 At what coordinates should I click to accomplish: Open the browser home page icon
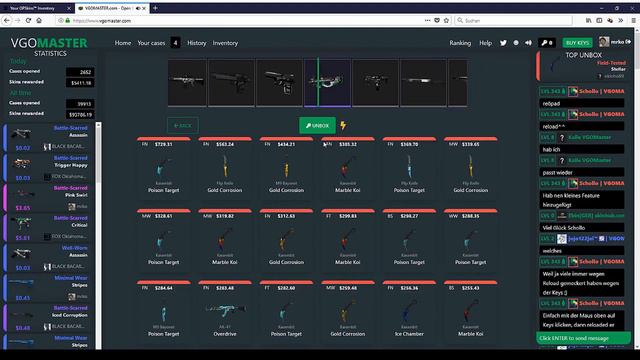pyautogui.click(x=39, y=20)
